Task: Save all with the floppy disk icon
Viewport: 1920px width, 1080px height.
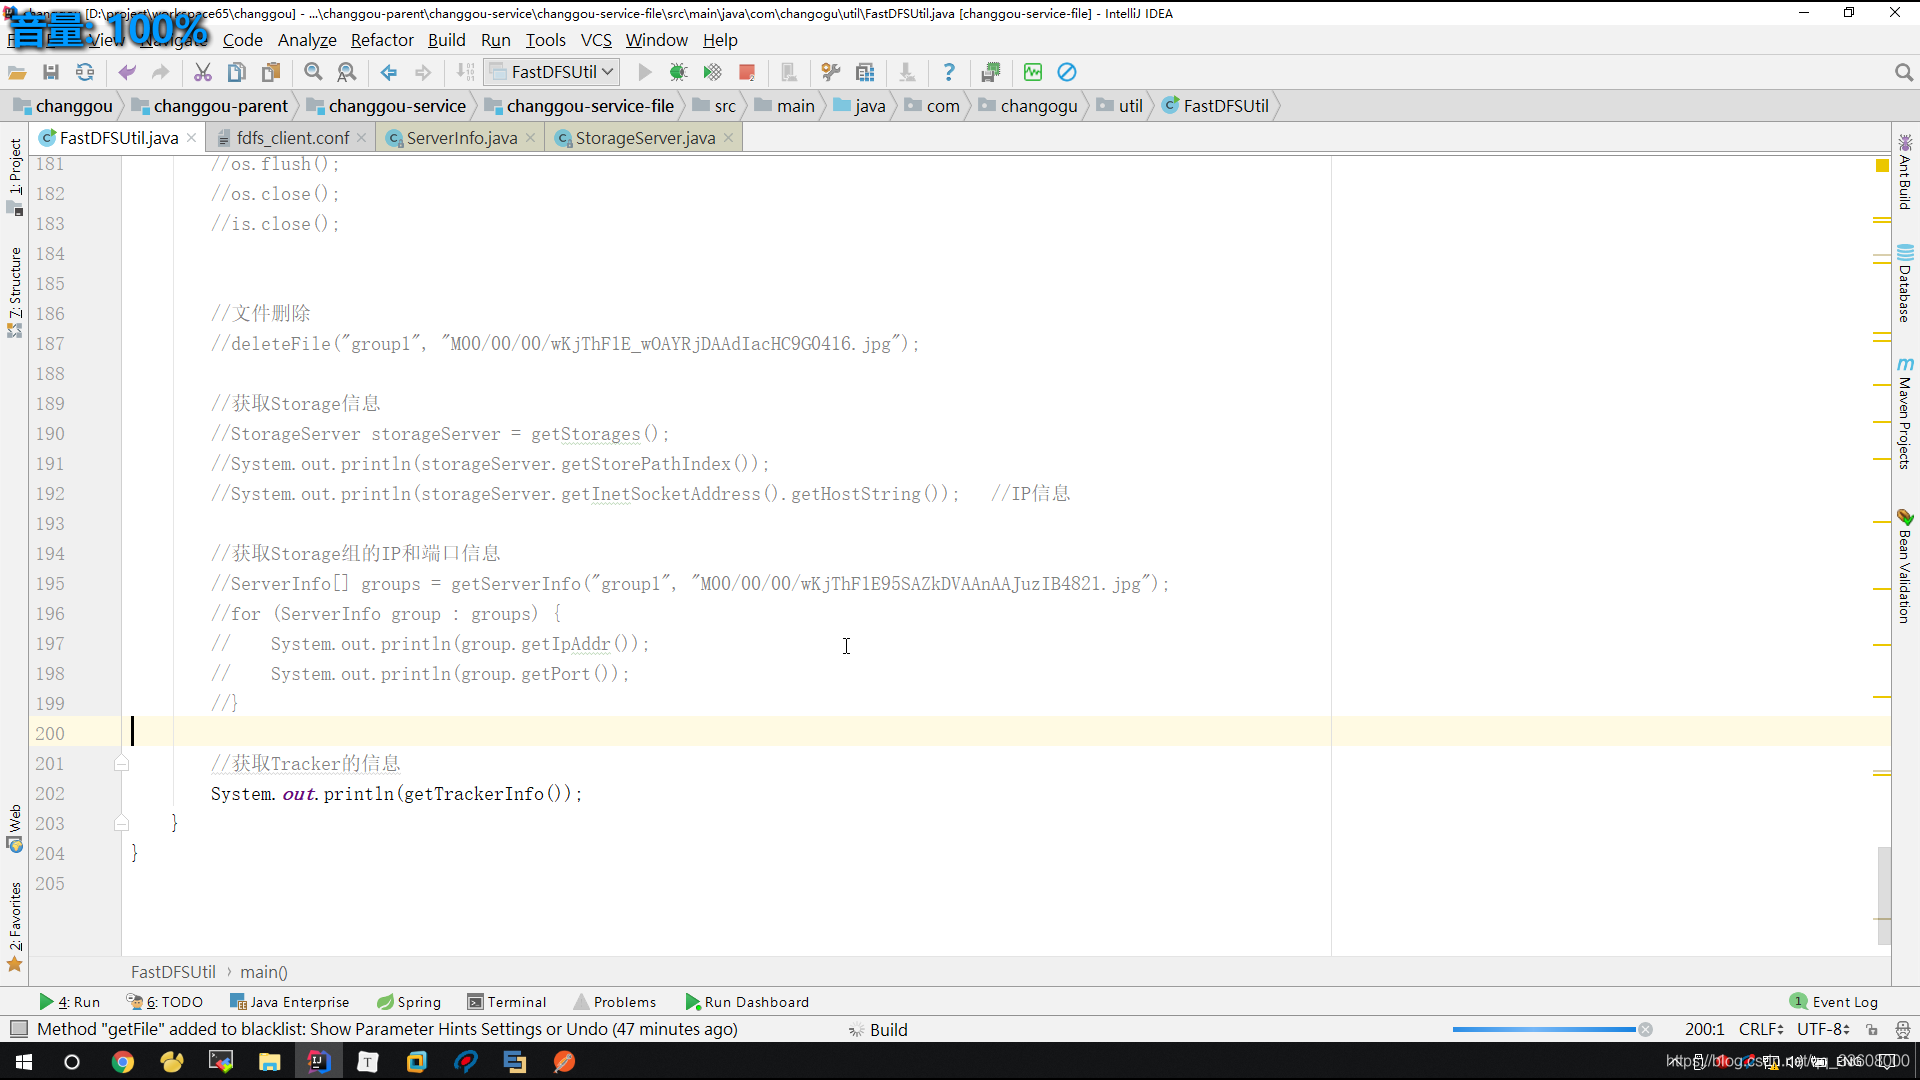Action: pyautogui.click(x=51, y=72)
